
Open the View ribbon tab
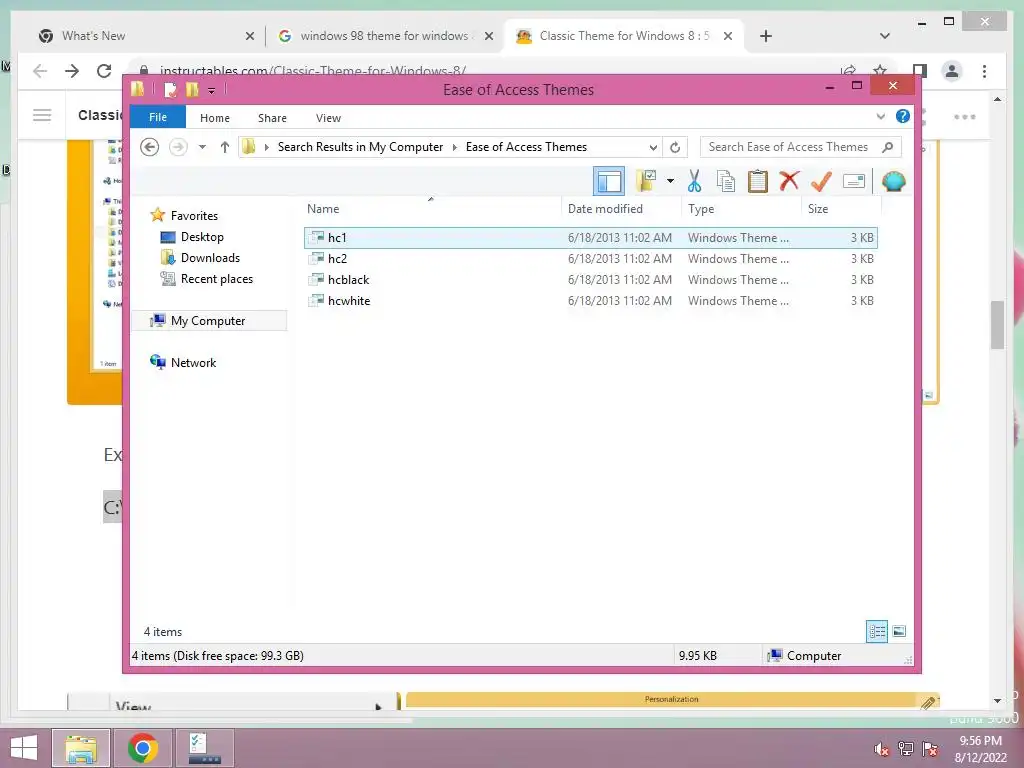tap(328, 118)
